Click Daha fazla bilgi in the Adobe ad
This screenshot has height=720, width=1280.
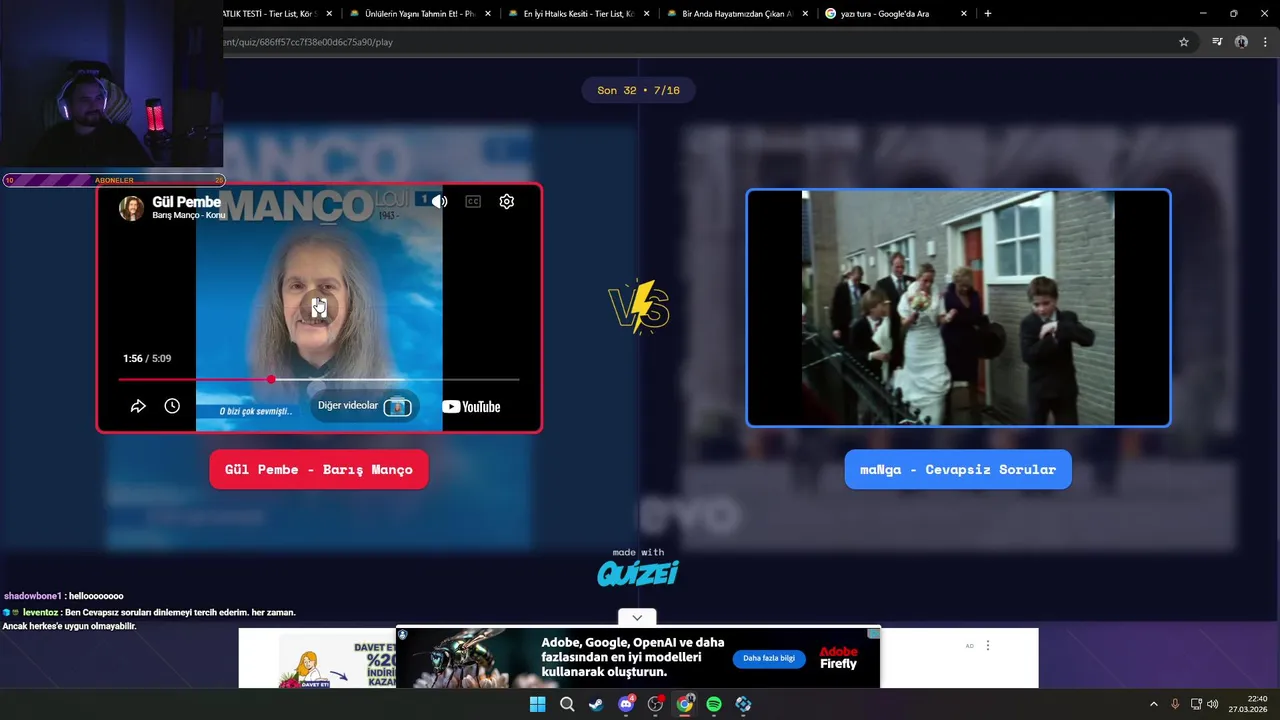click(769, 658)
